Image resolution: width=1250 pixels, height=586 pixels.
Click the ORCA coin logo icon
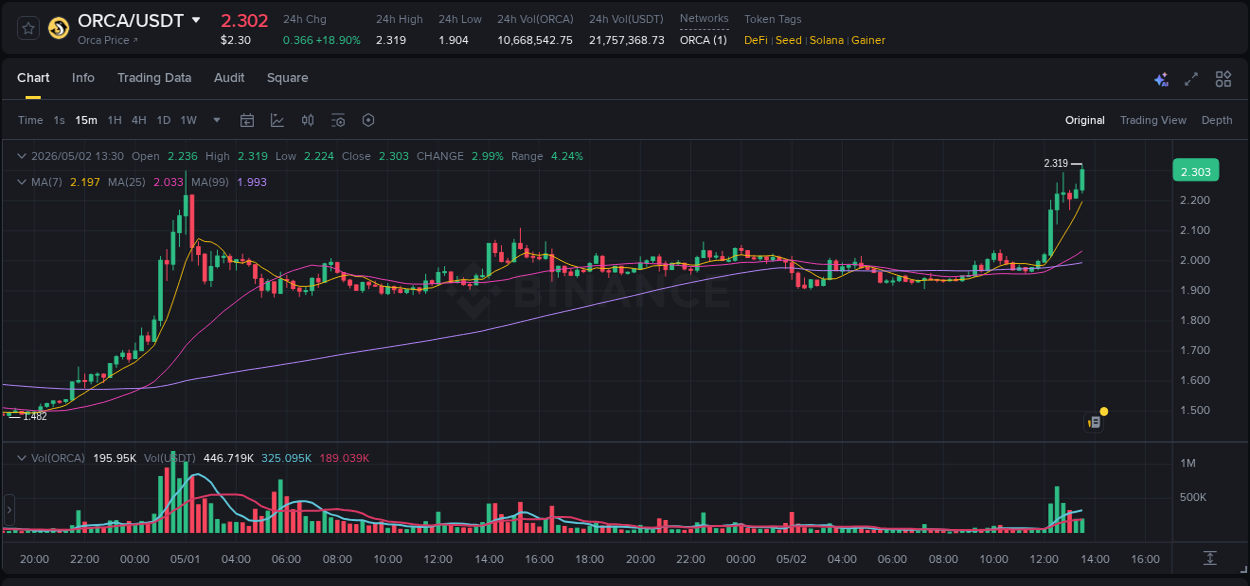59,28
